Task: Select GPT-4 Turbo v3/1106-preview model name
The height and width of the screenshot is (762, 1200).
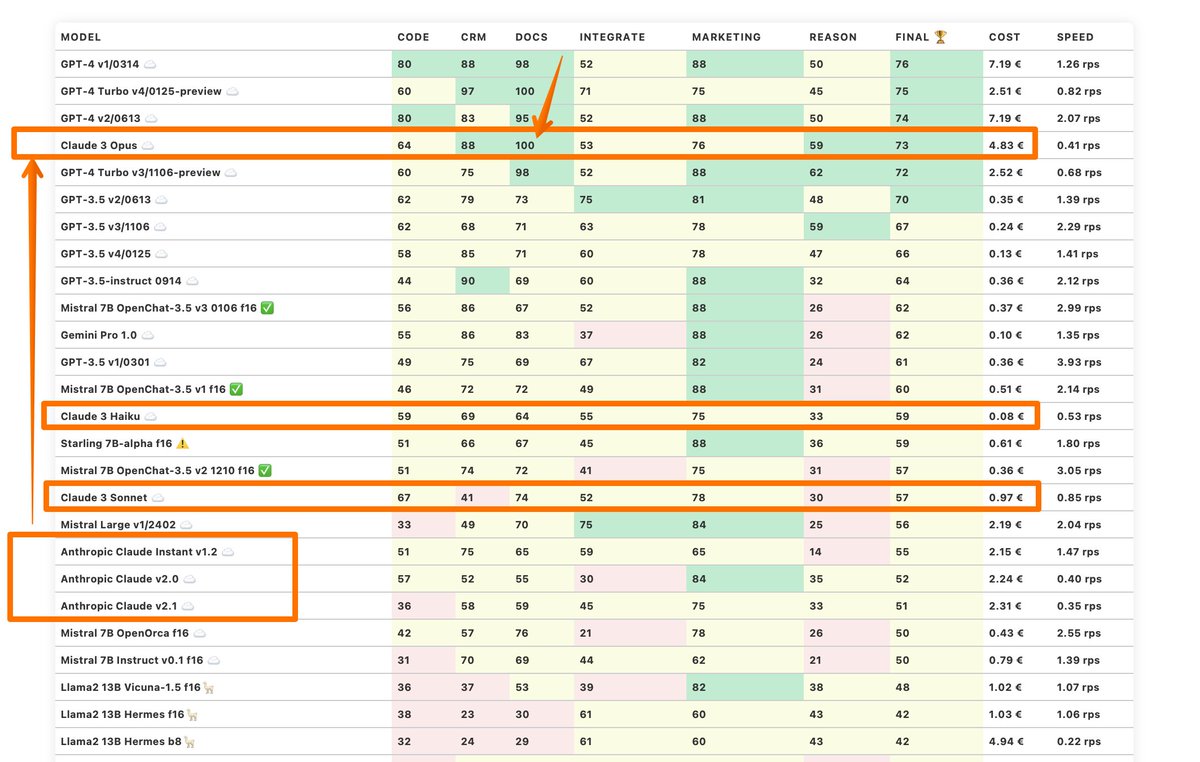Action: [x=140, y=172]
